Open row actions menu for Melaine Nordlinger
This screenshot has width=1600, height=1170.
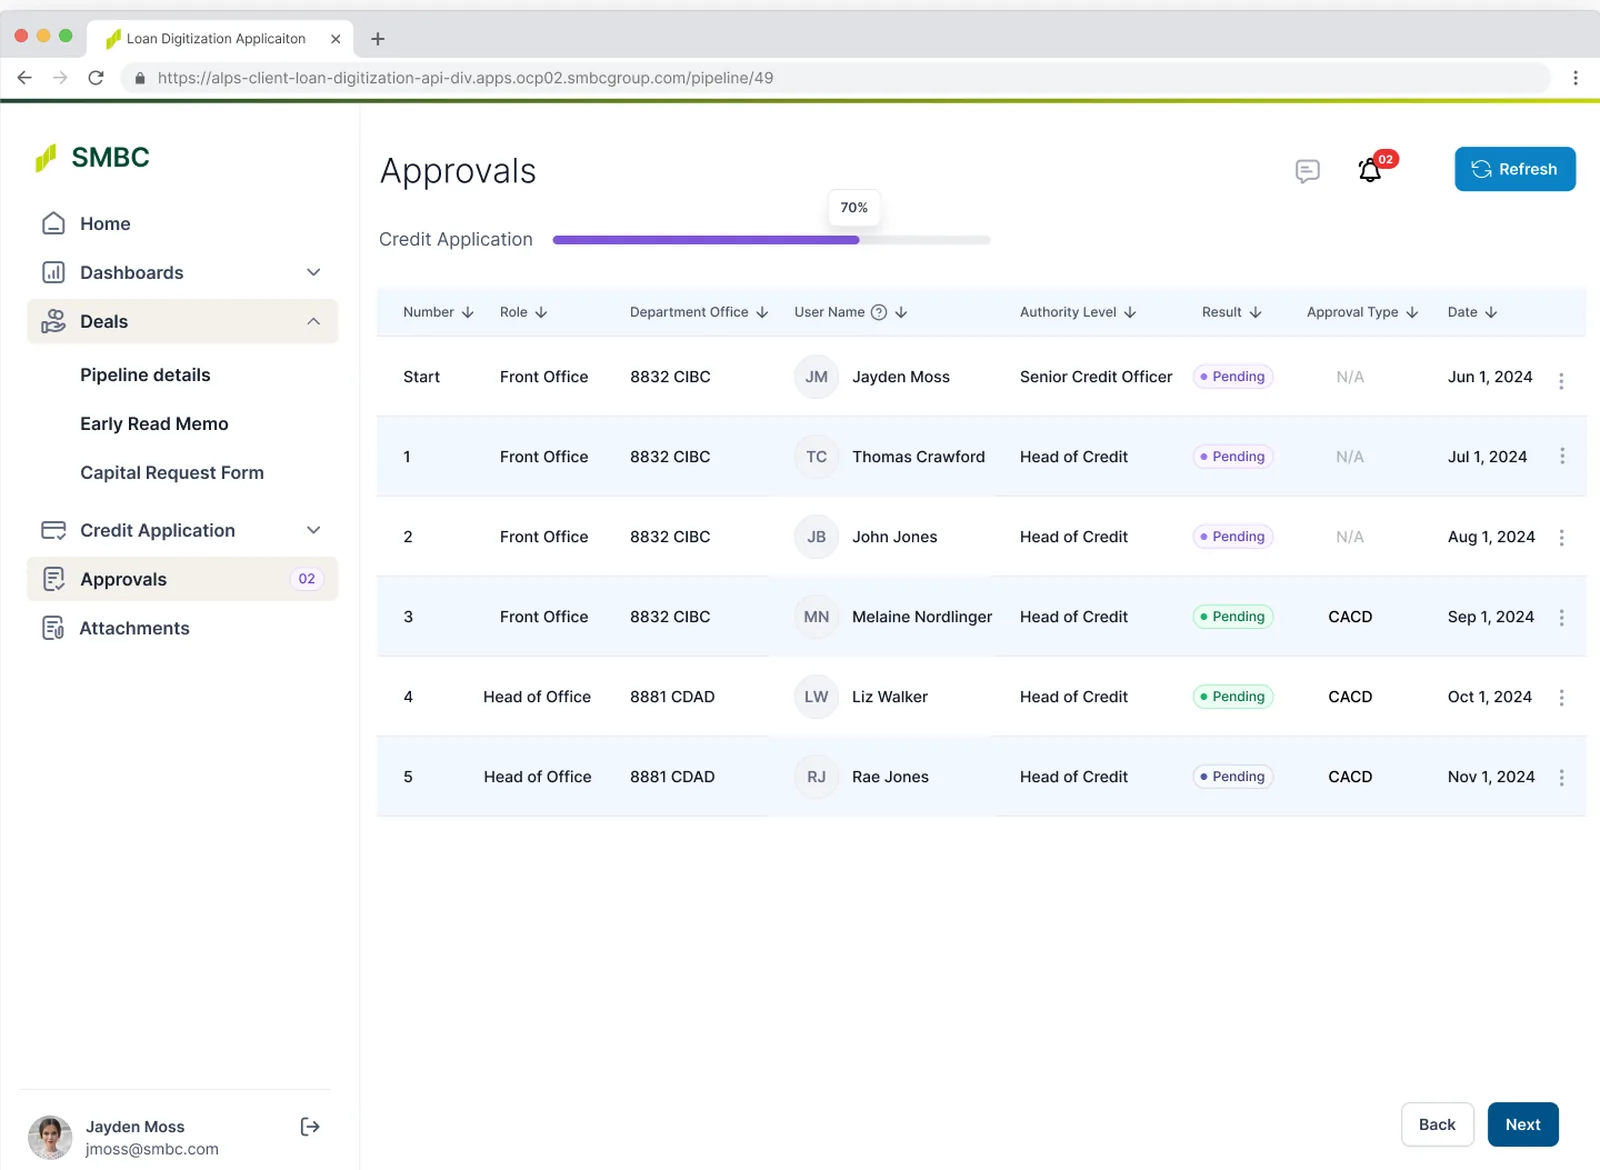tap(1561, 617)
